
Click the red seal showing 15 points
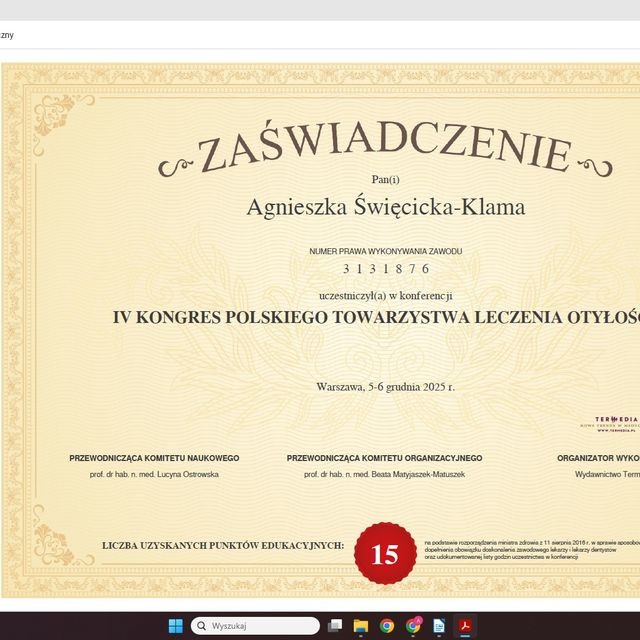385,553
